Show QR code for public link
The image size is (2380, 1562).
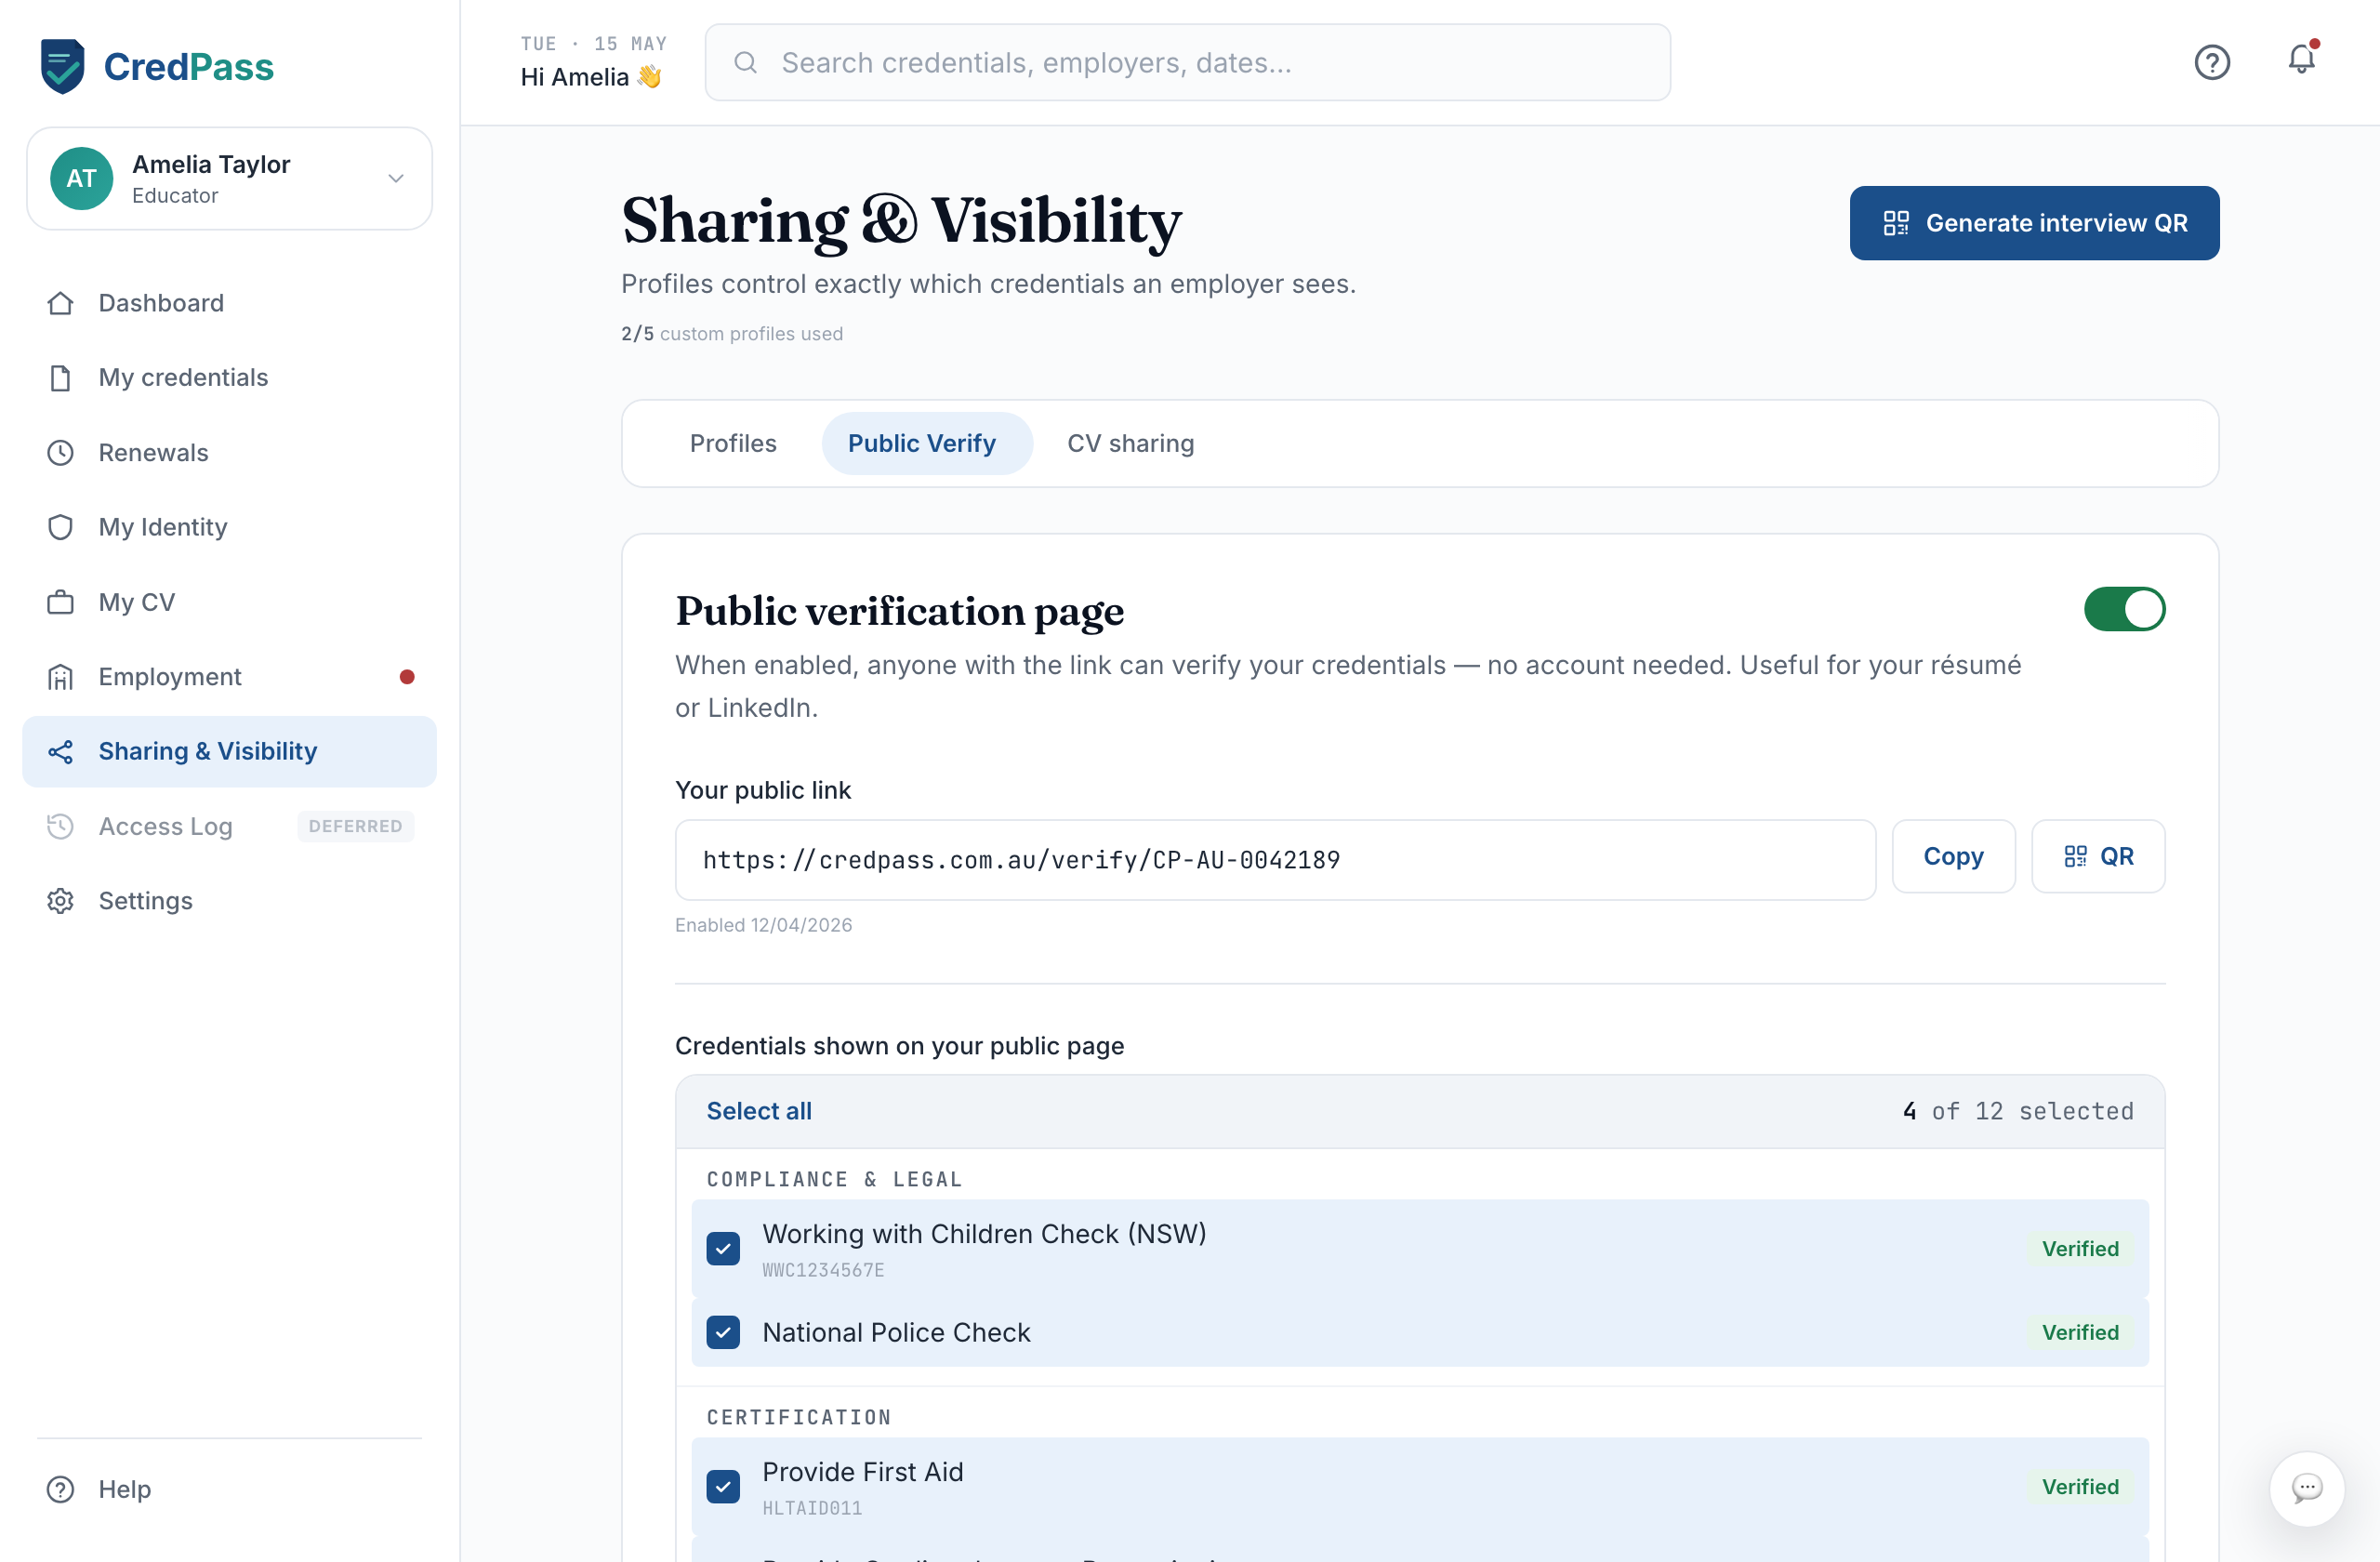(2098, 856)
